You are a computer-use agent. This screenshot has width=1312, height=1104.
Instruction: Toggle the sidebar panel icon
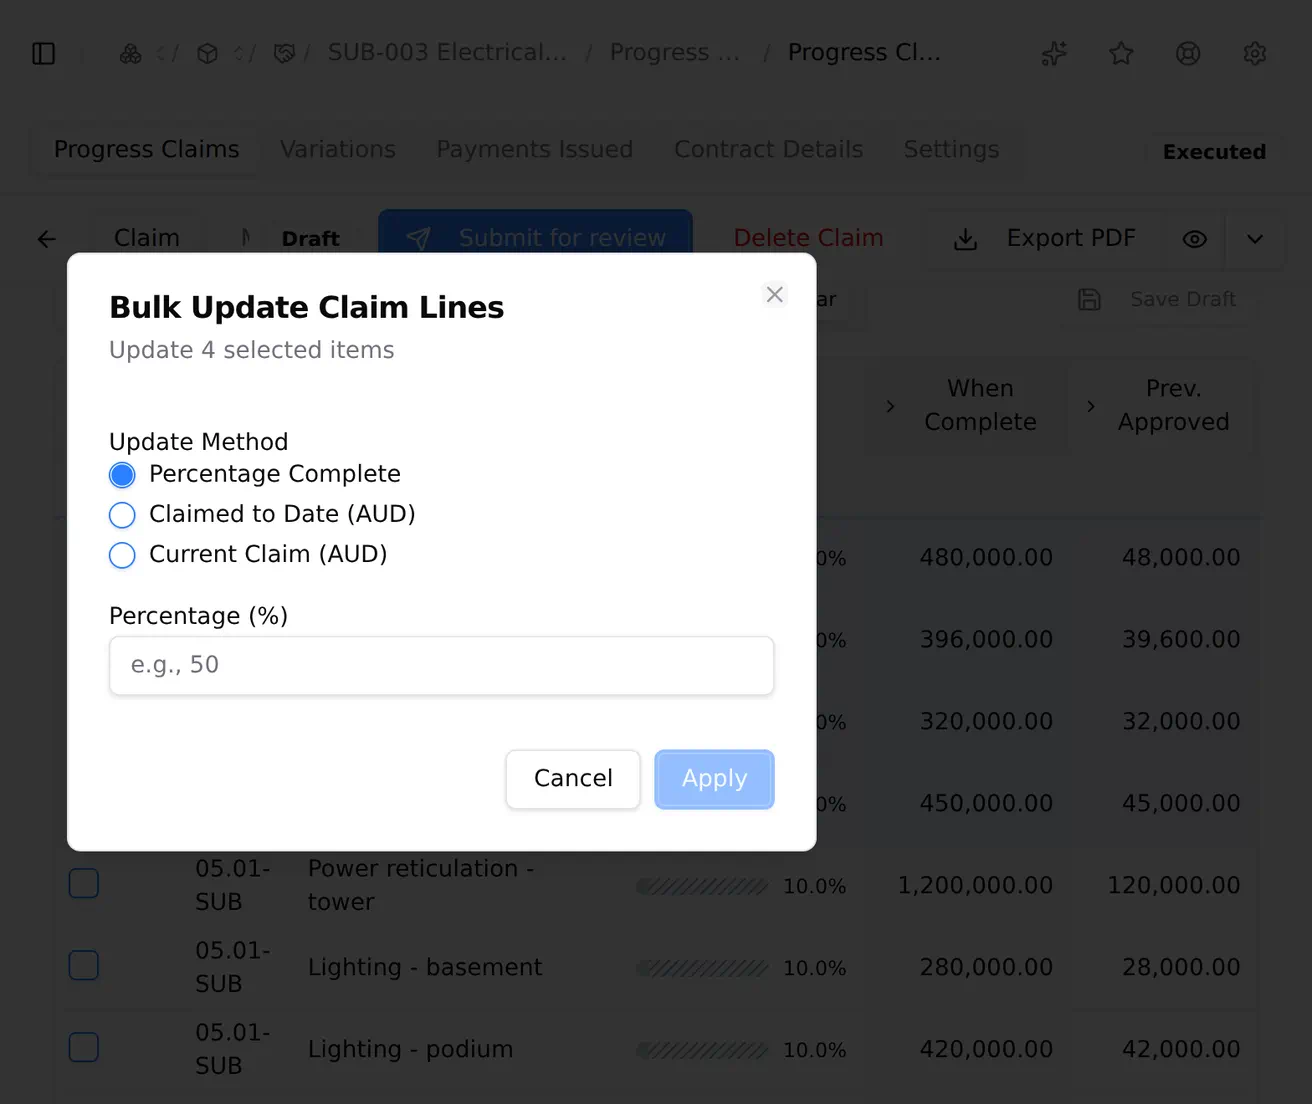44,53
